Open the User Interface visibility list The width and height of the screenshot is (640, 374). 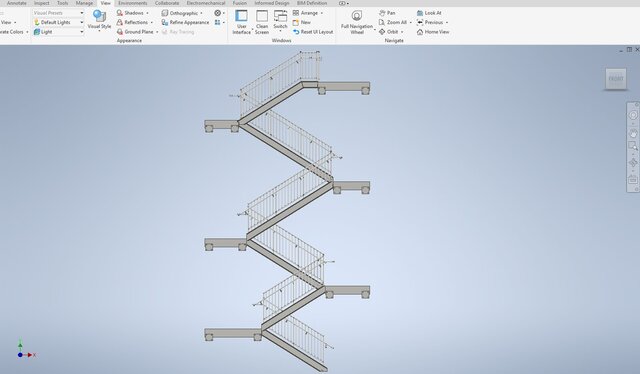[x=241, y=22]
